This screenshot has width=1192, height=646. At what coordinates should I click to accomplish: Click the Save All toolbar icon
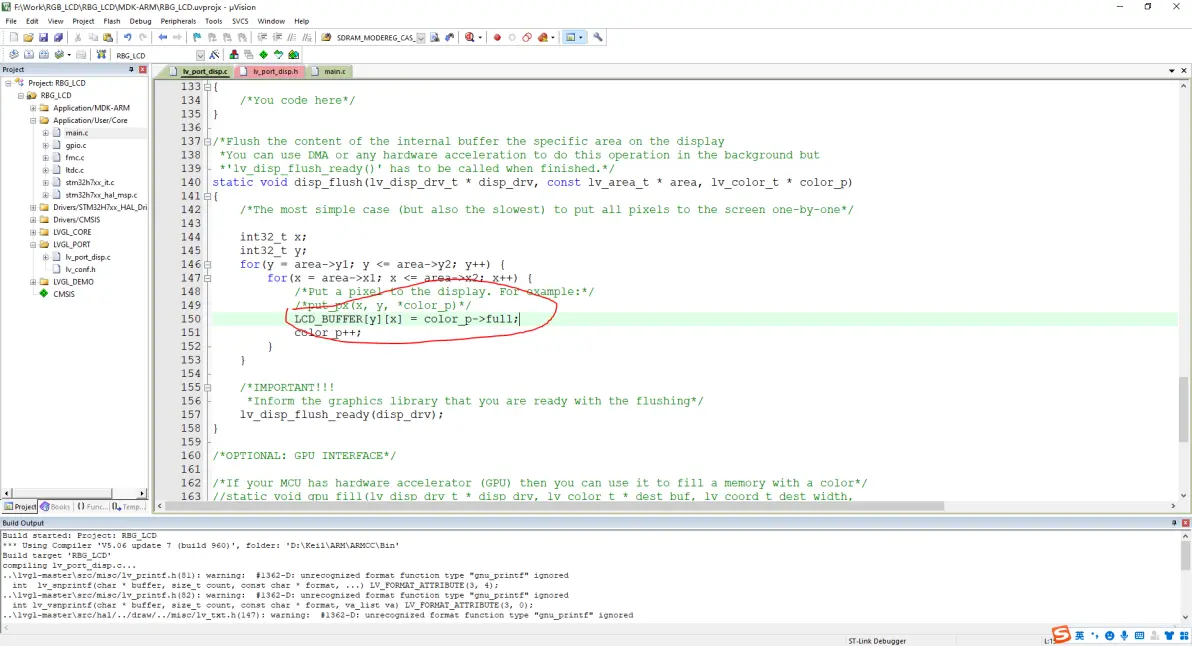58,37
